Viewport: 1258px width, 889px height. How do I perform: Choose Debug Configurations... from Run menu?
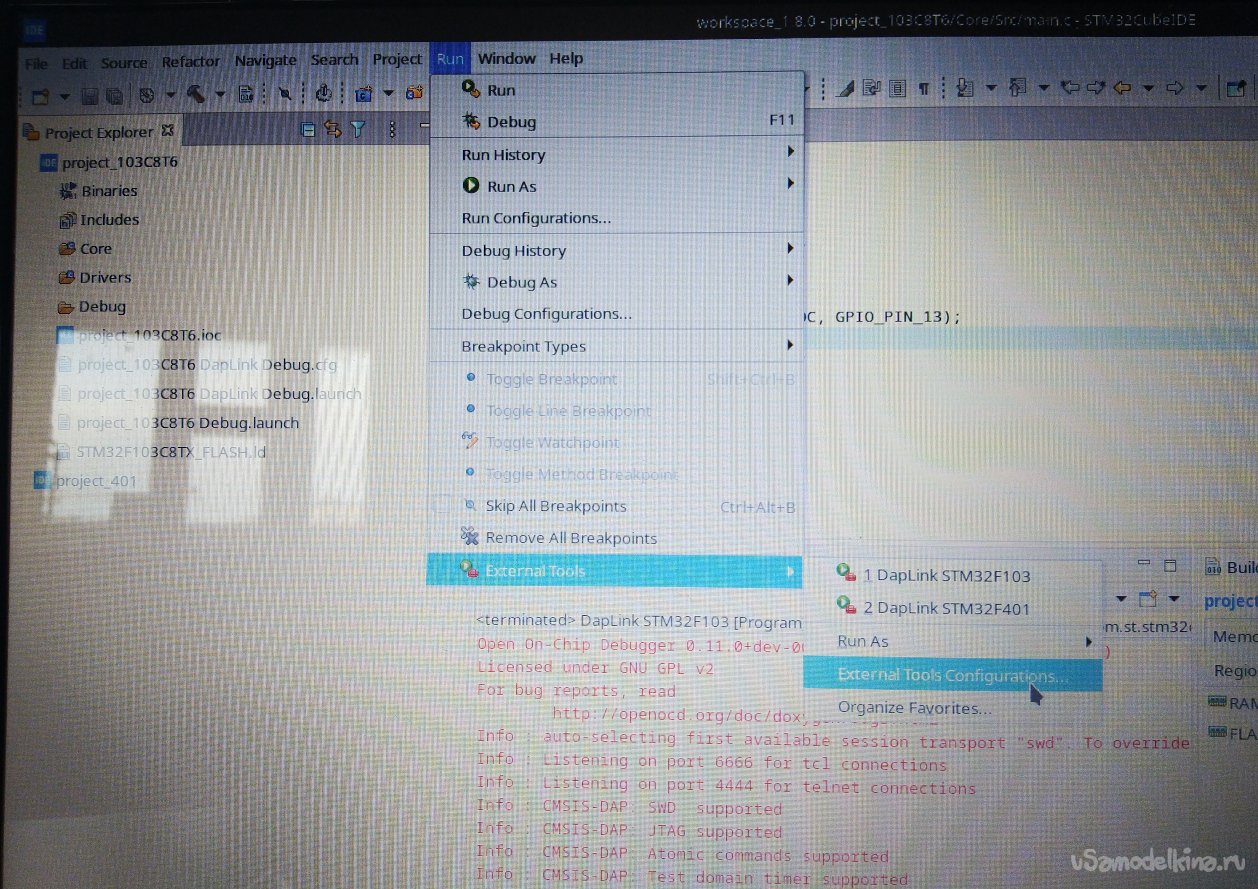616,314
